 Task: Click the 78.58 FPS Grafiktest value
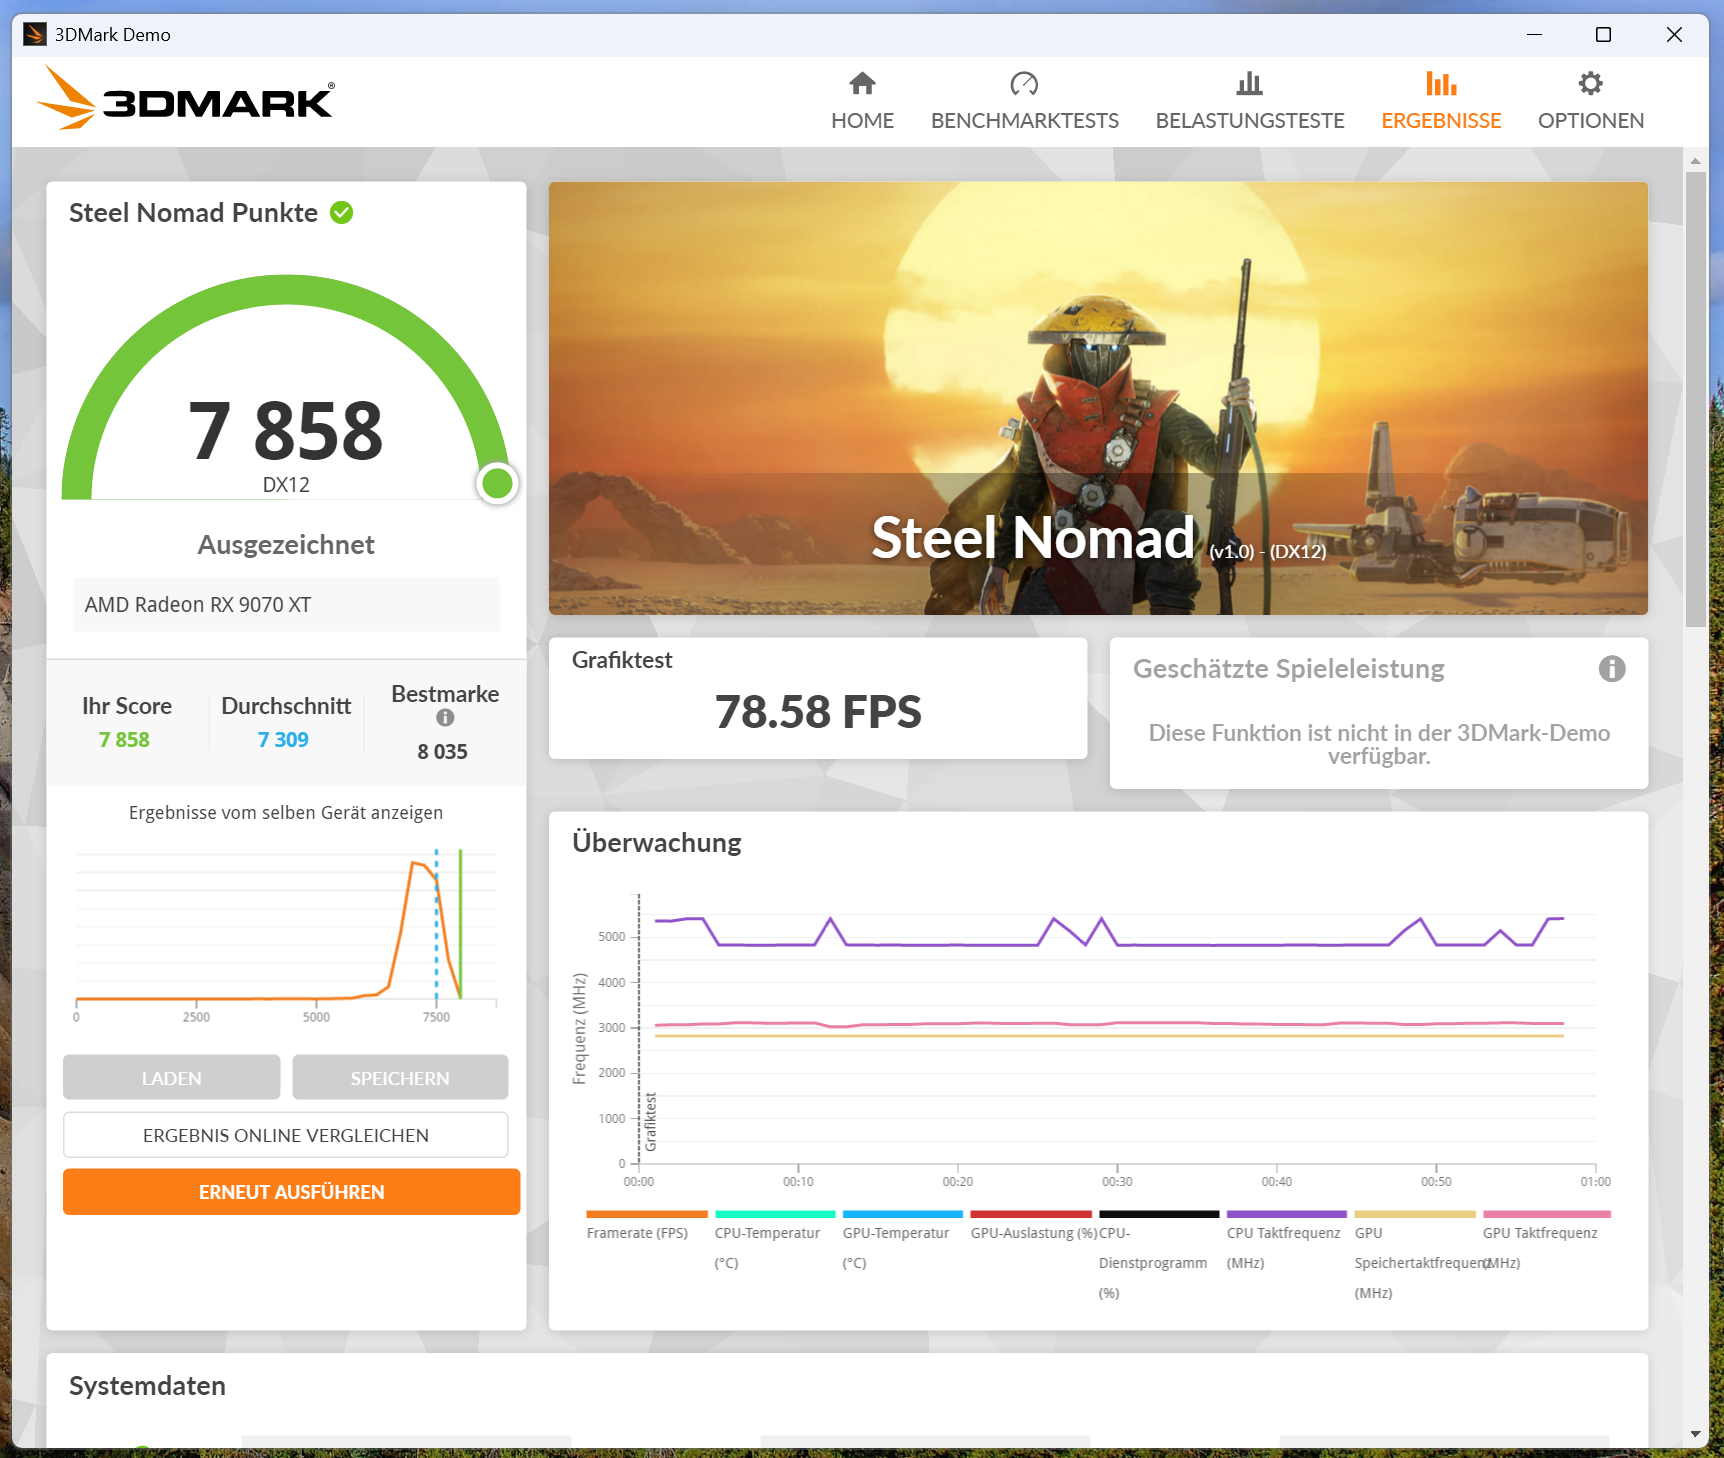(818, 712)
